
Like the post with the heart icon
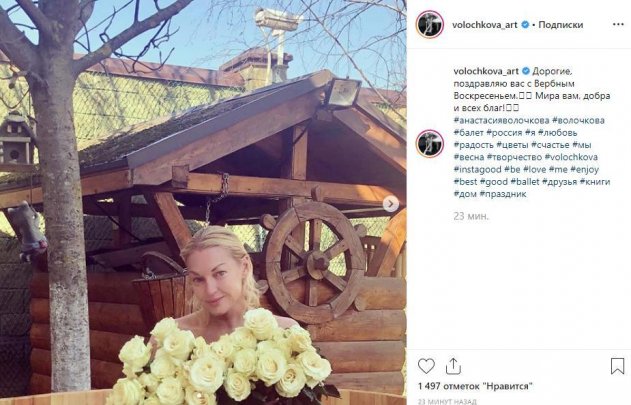point(426,366)
